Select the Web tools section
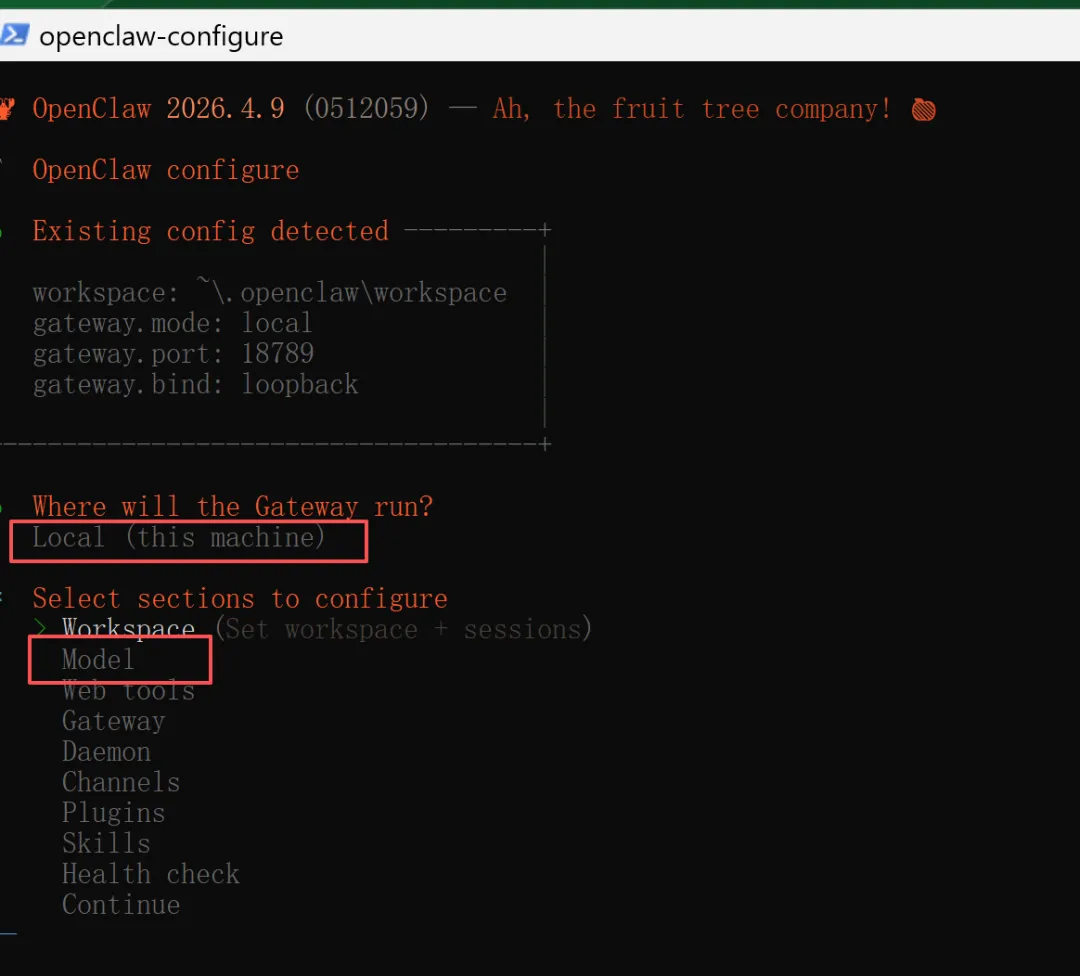The width and height of the screenshot is (1080, 976). [128, 690]
